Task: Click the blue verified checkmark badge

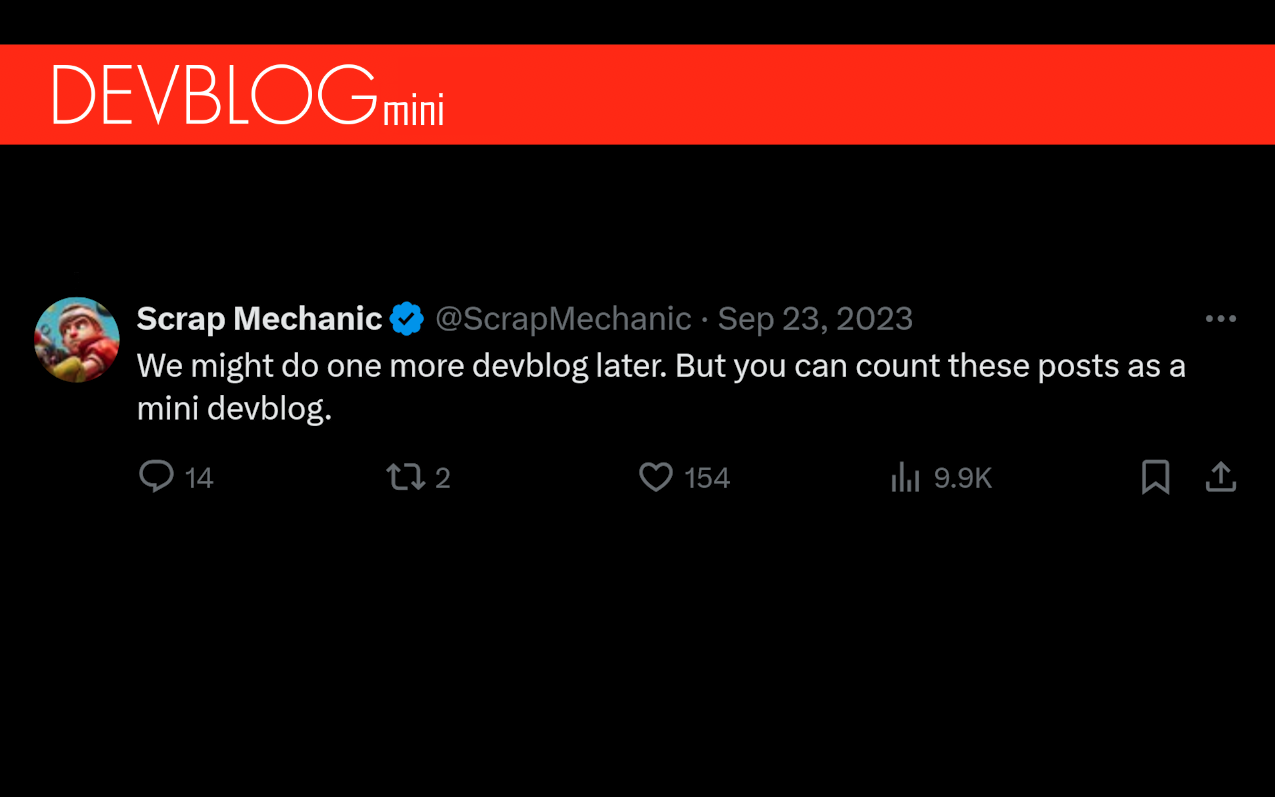Action: [407, 319]
